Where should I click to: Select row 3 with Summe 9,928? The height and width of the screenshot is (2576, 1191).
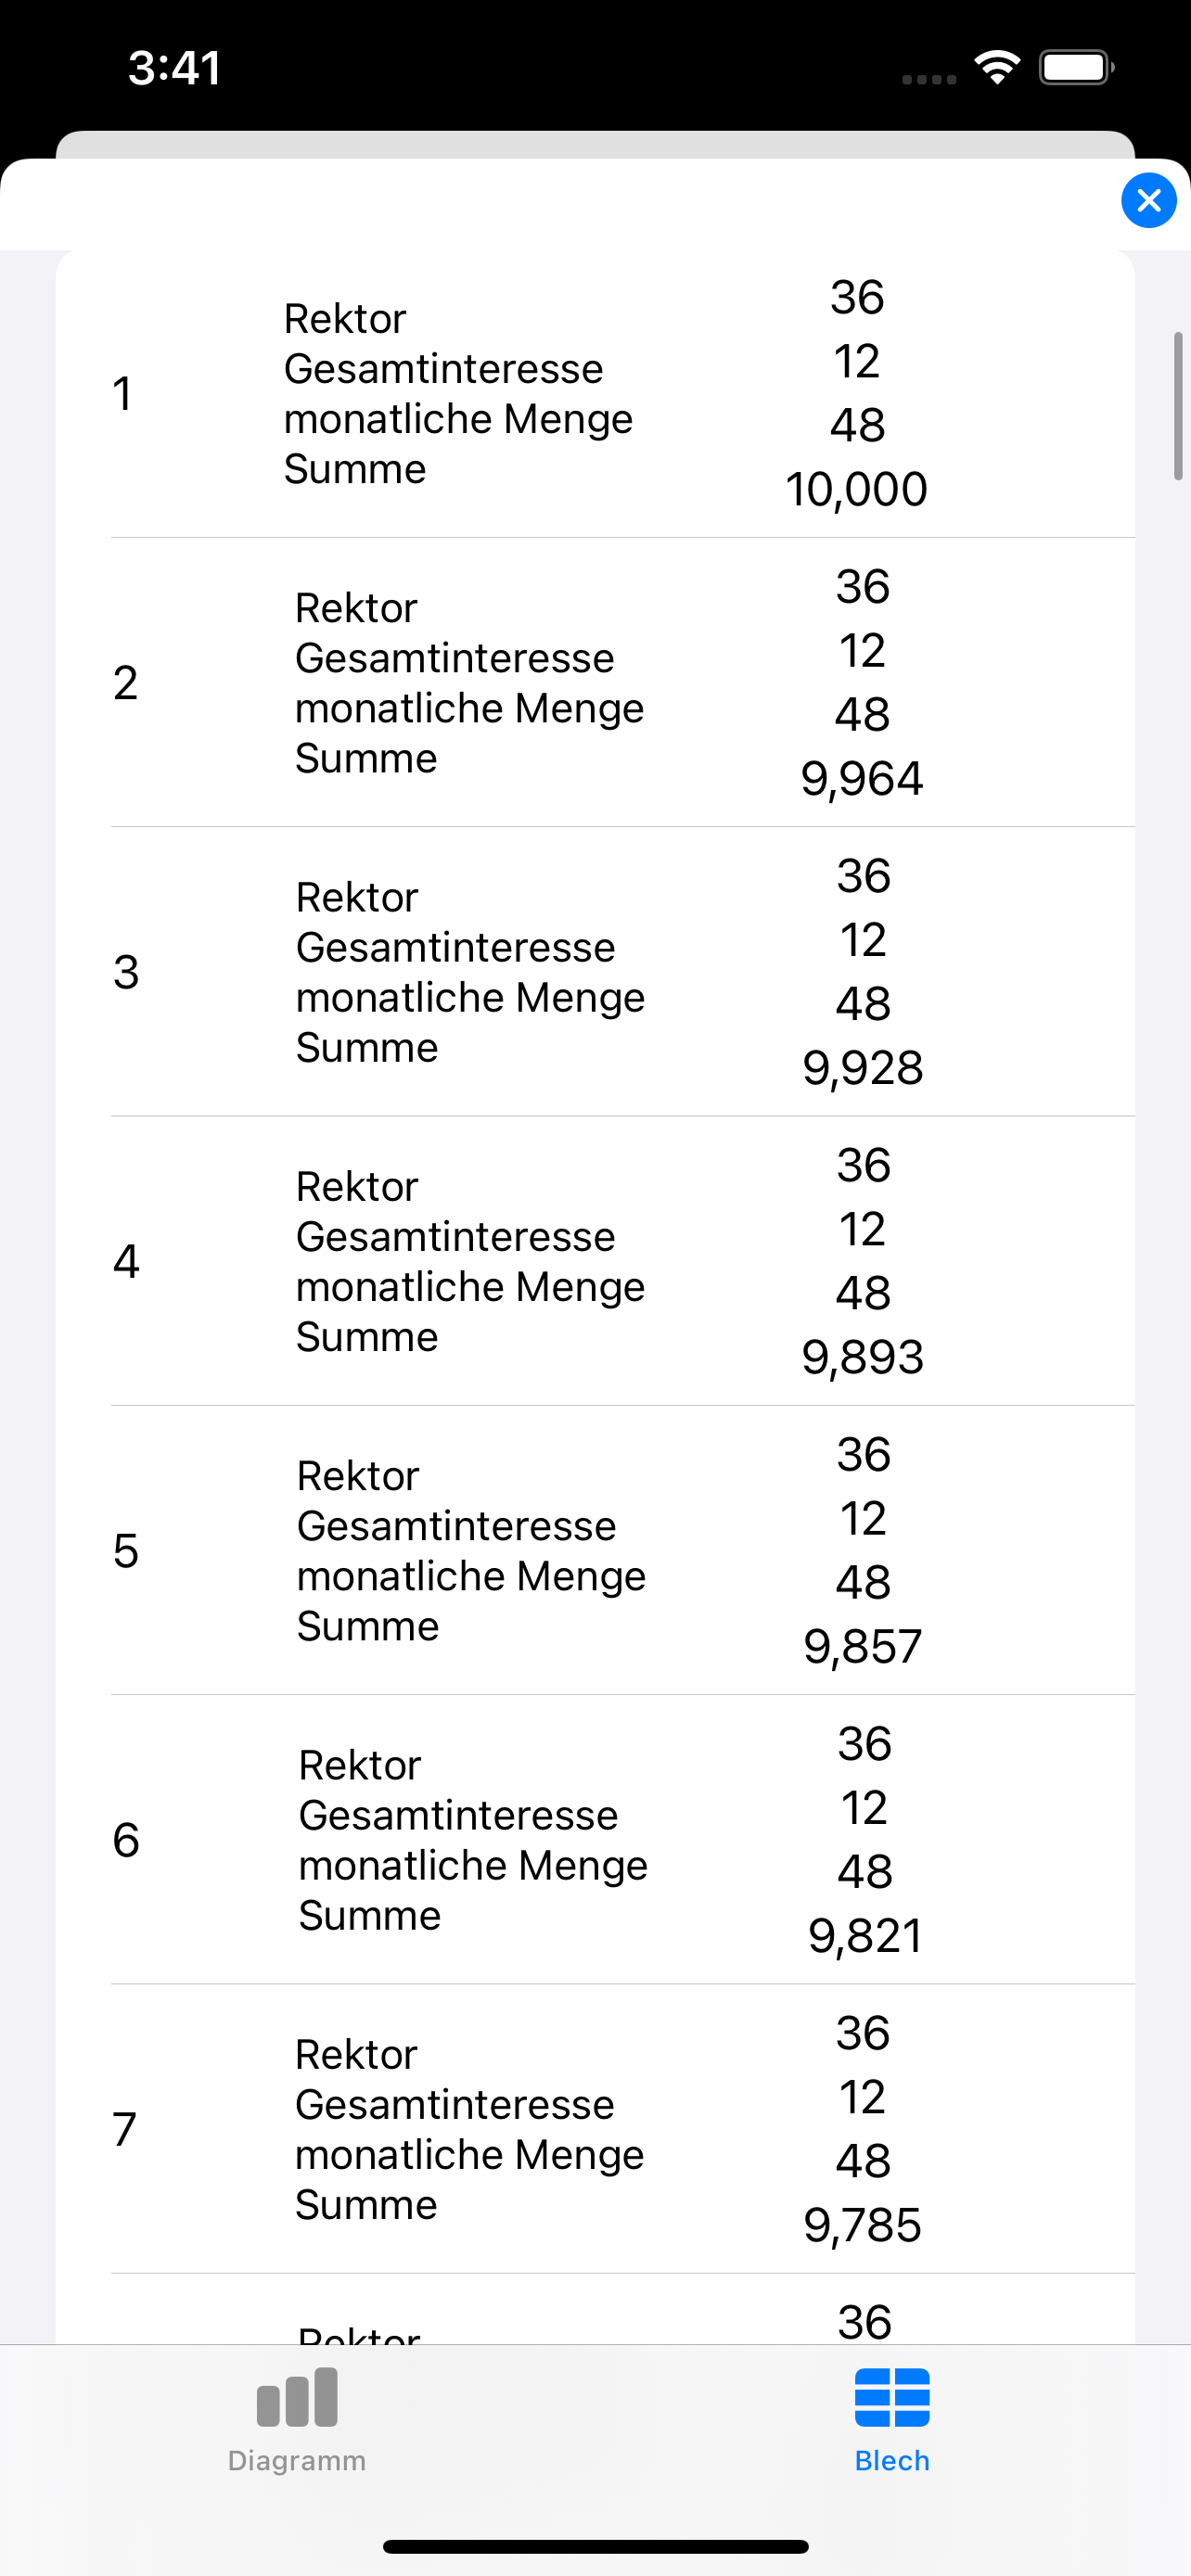[x=622, y=972]
